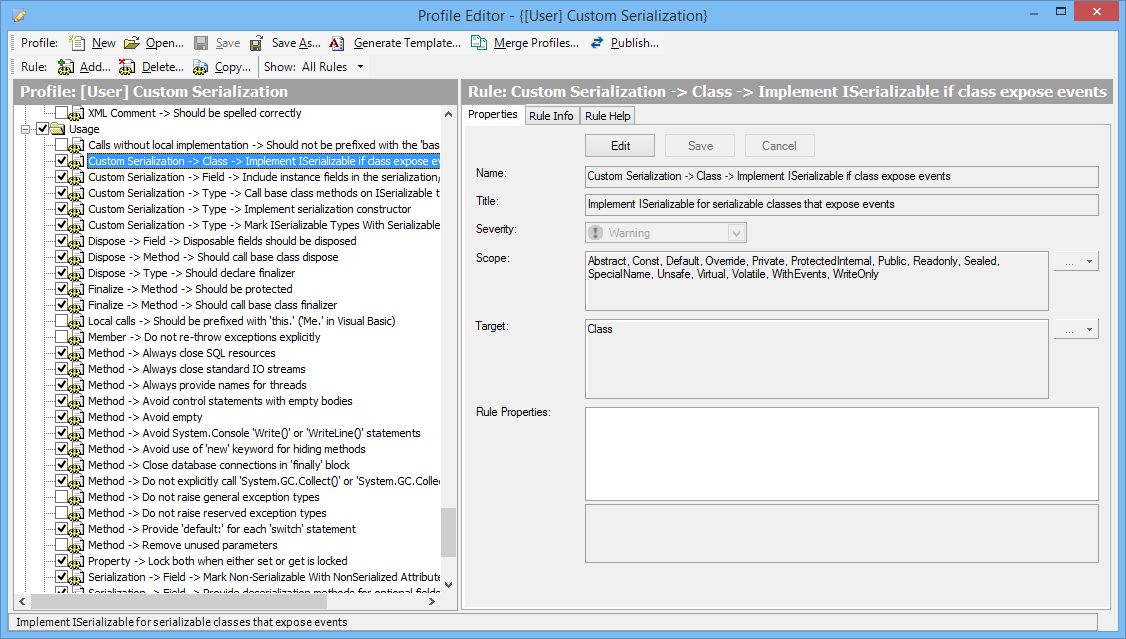The image size is (1126, 639).
Task: Click the Title input field
Action: [842, 205]
